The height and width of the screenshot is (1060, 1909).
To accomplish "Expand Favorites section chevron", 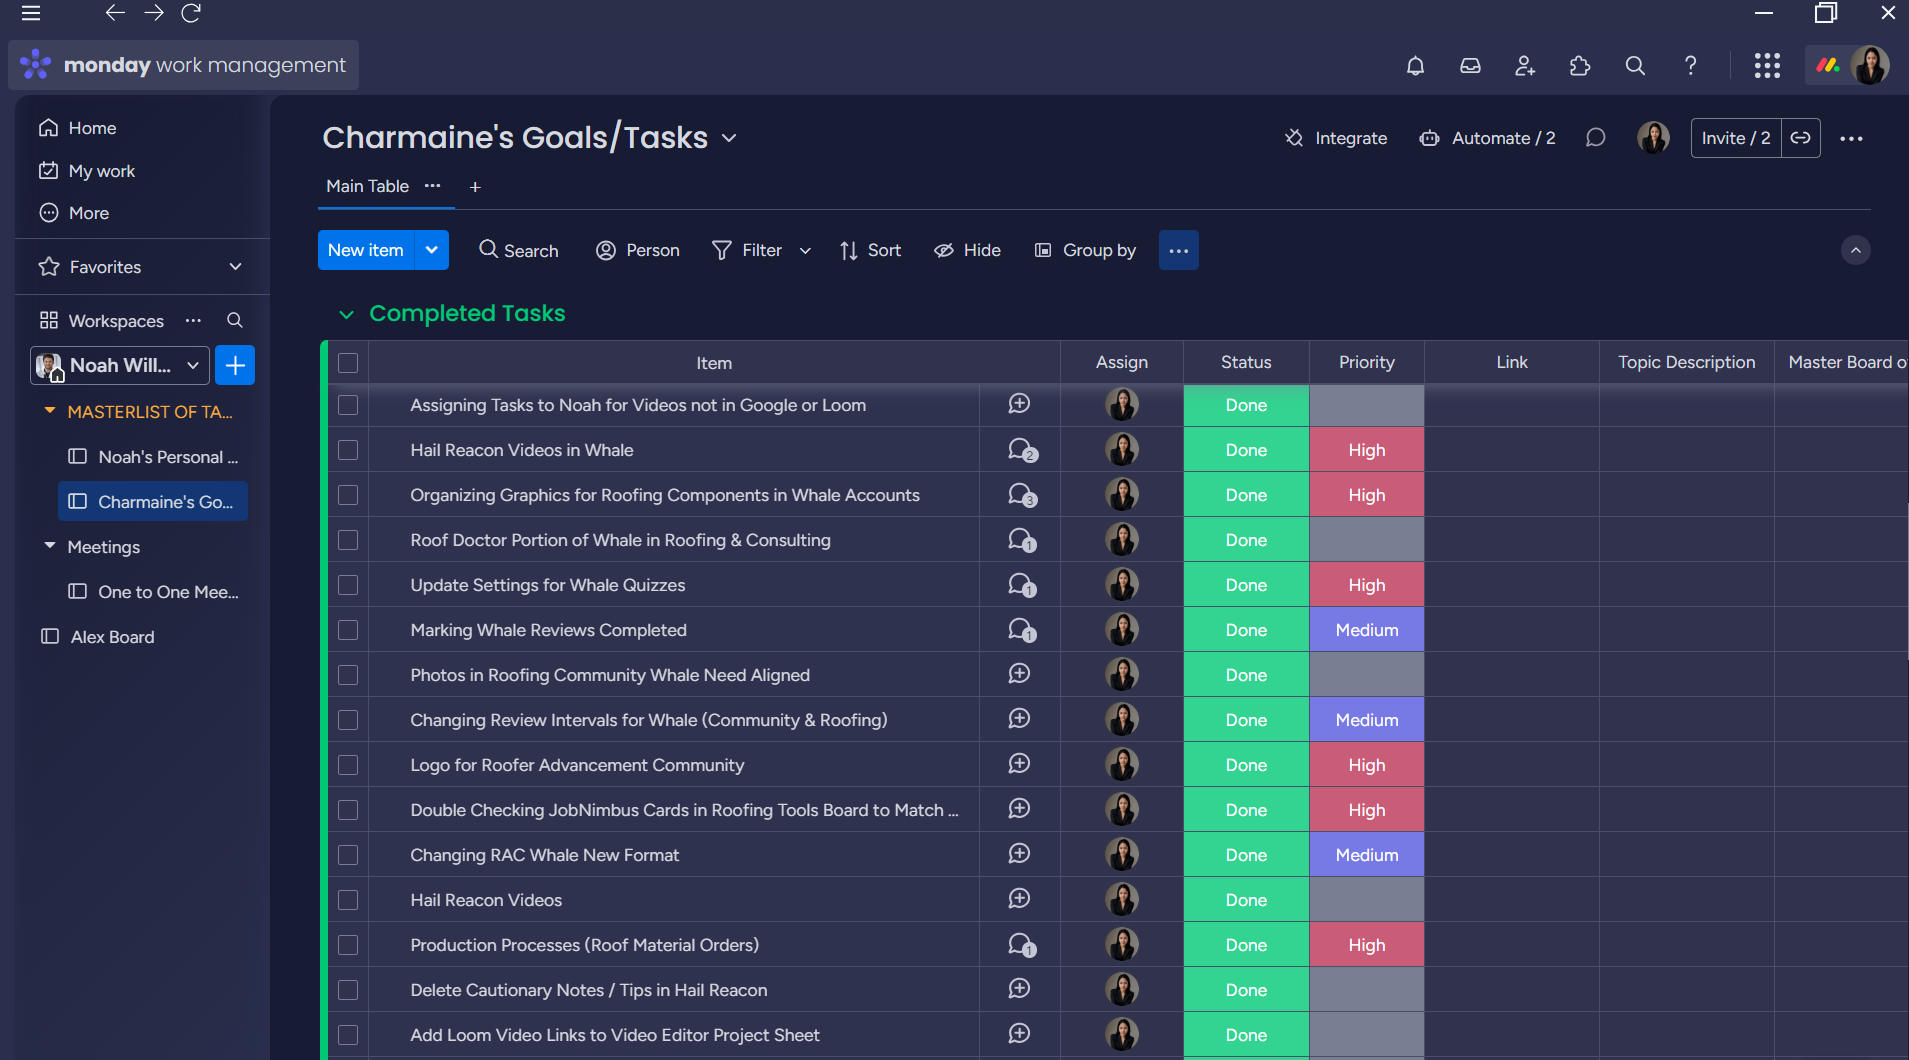I will coord(235,267).
